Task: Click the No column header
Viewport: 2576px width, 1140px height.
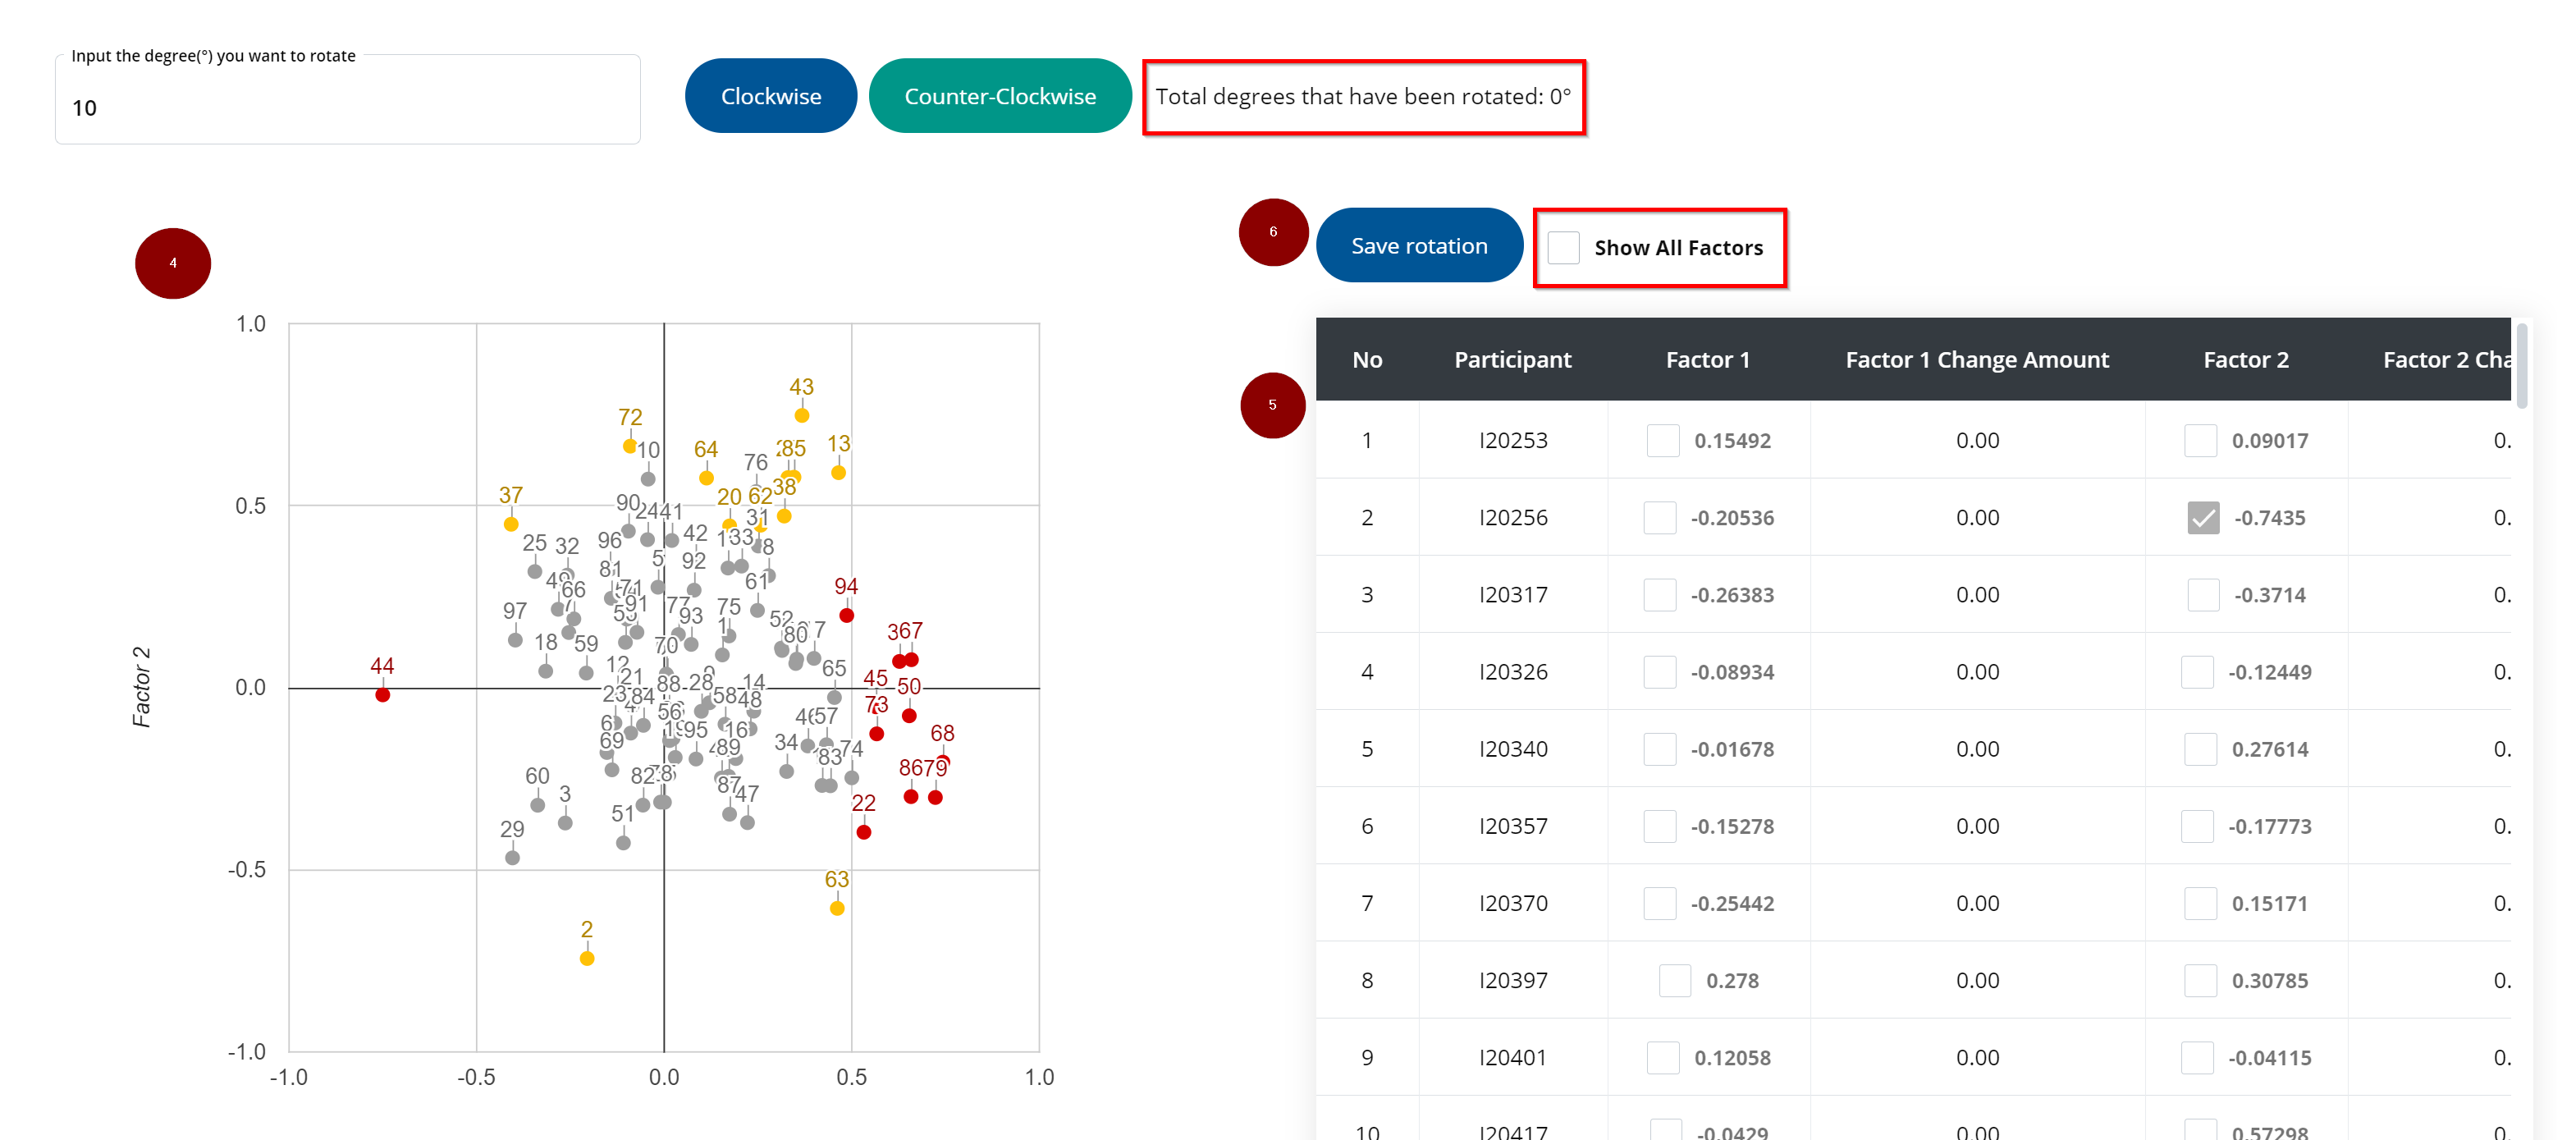Action: [1366, 360]
